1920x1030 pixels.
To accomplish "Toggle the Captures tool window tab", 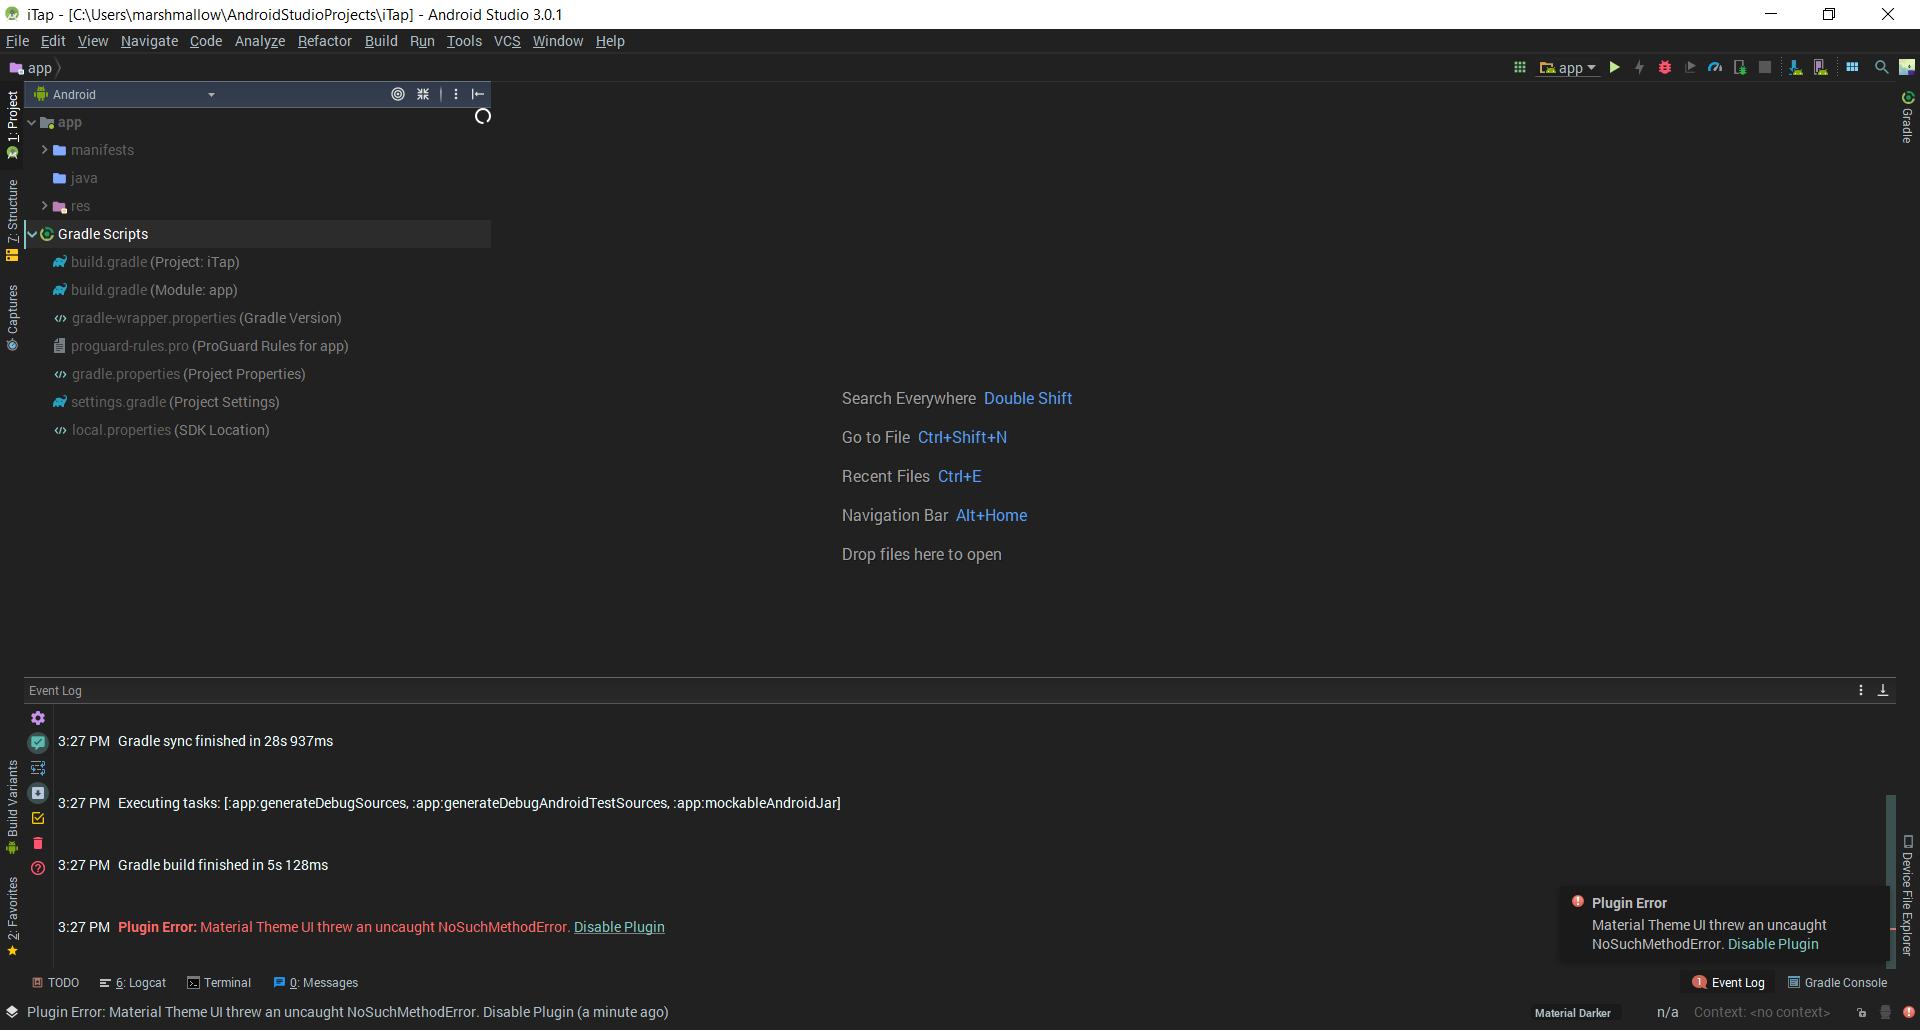I will click(12, 318).
